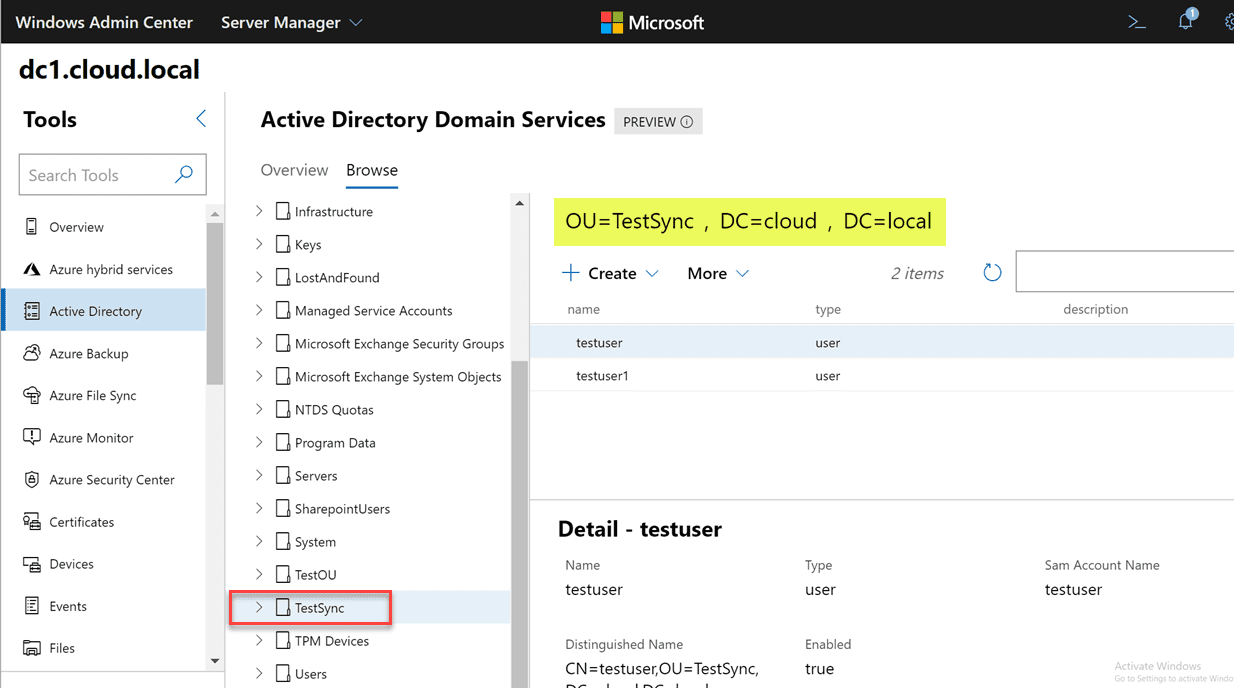Open notifications with the bell icon
The width and height of the screenshot is (1234, 688).
[x=1186, y=20]
